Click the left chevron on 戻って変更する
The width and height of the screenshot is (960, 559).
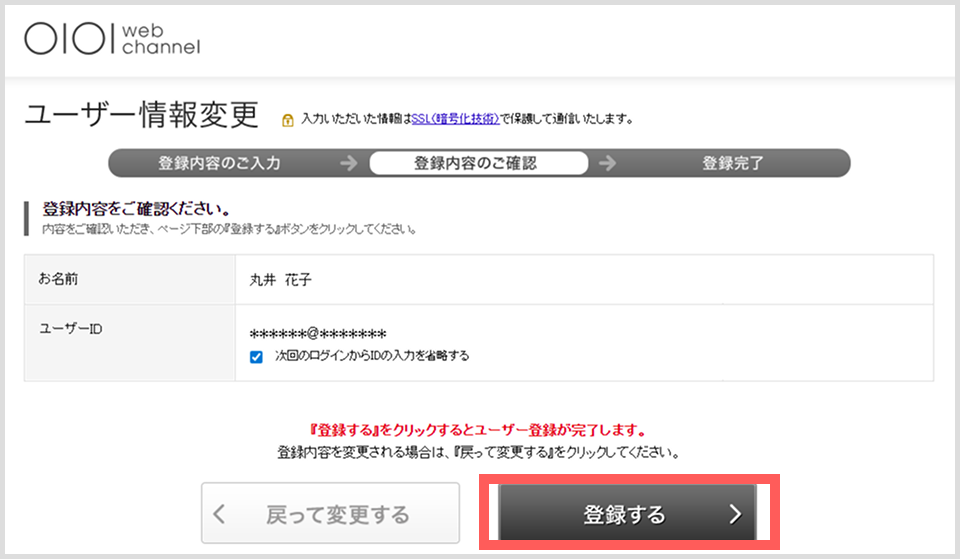click(x=220, y=515)
